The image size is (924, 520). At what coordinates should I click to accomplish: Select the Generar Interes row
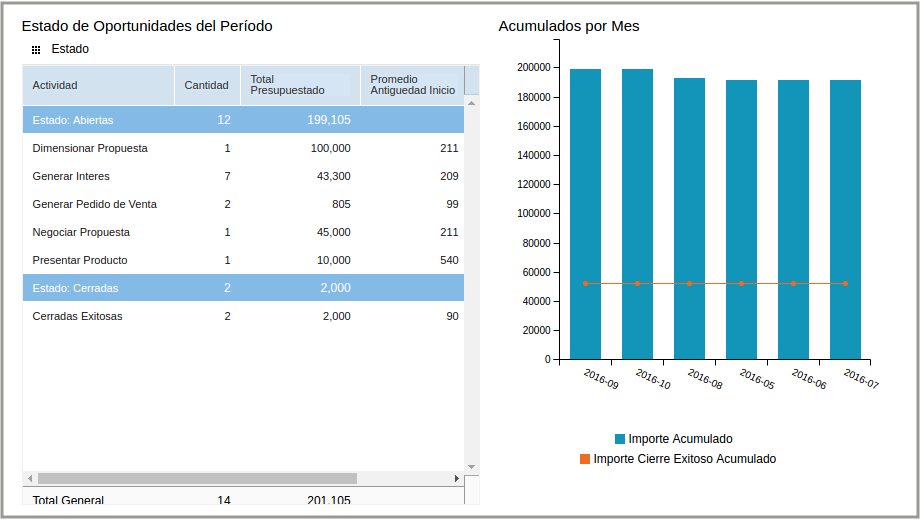click(x=71, y=176)
